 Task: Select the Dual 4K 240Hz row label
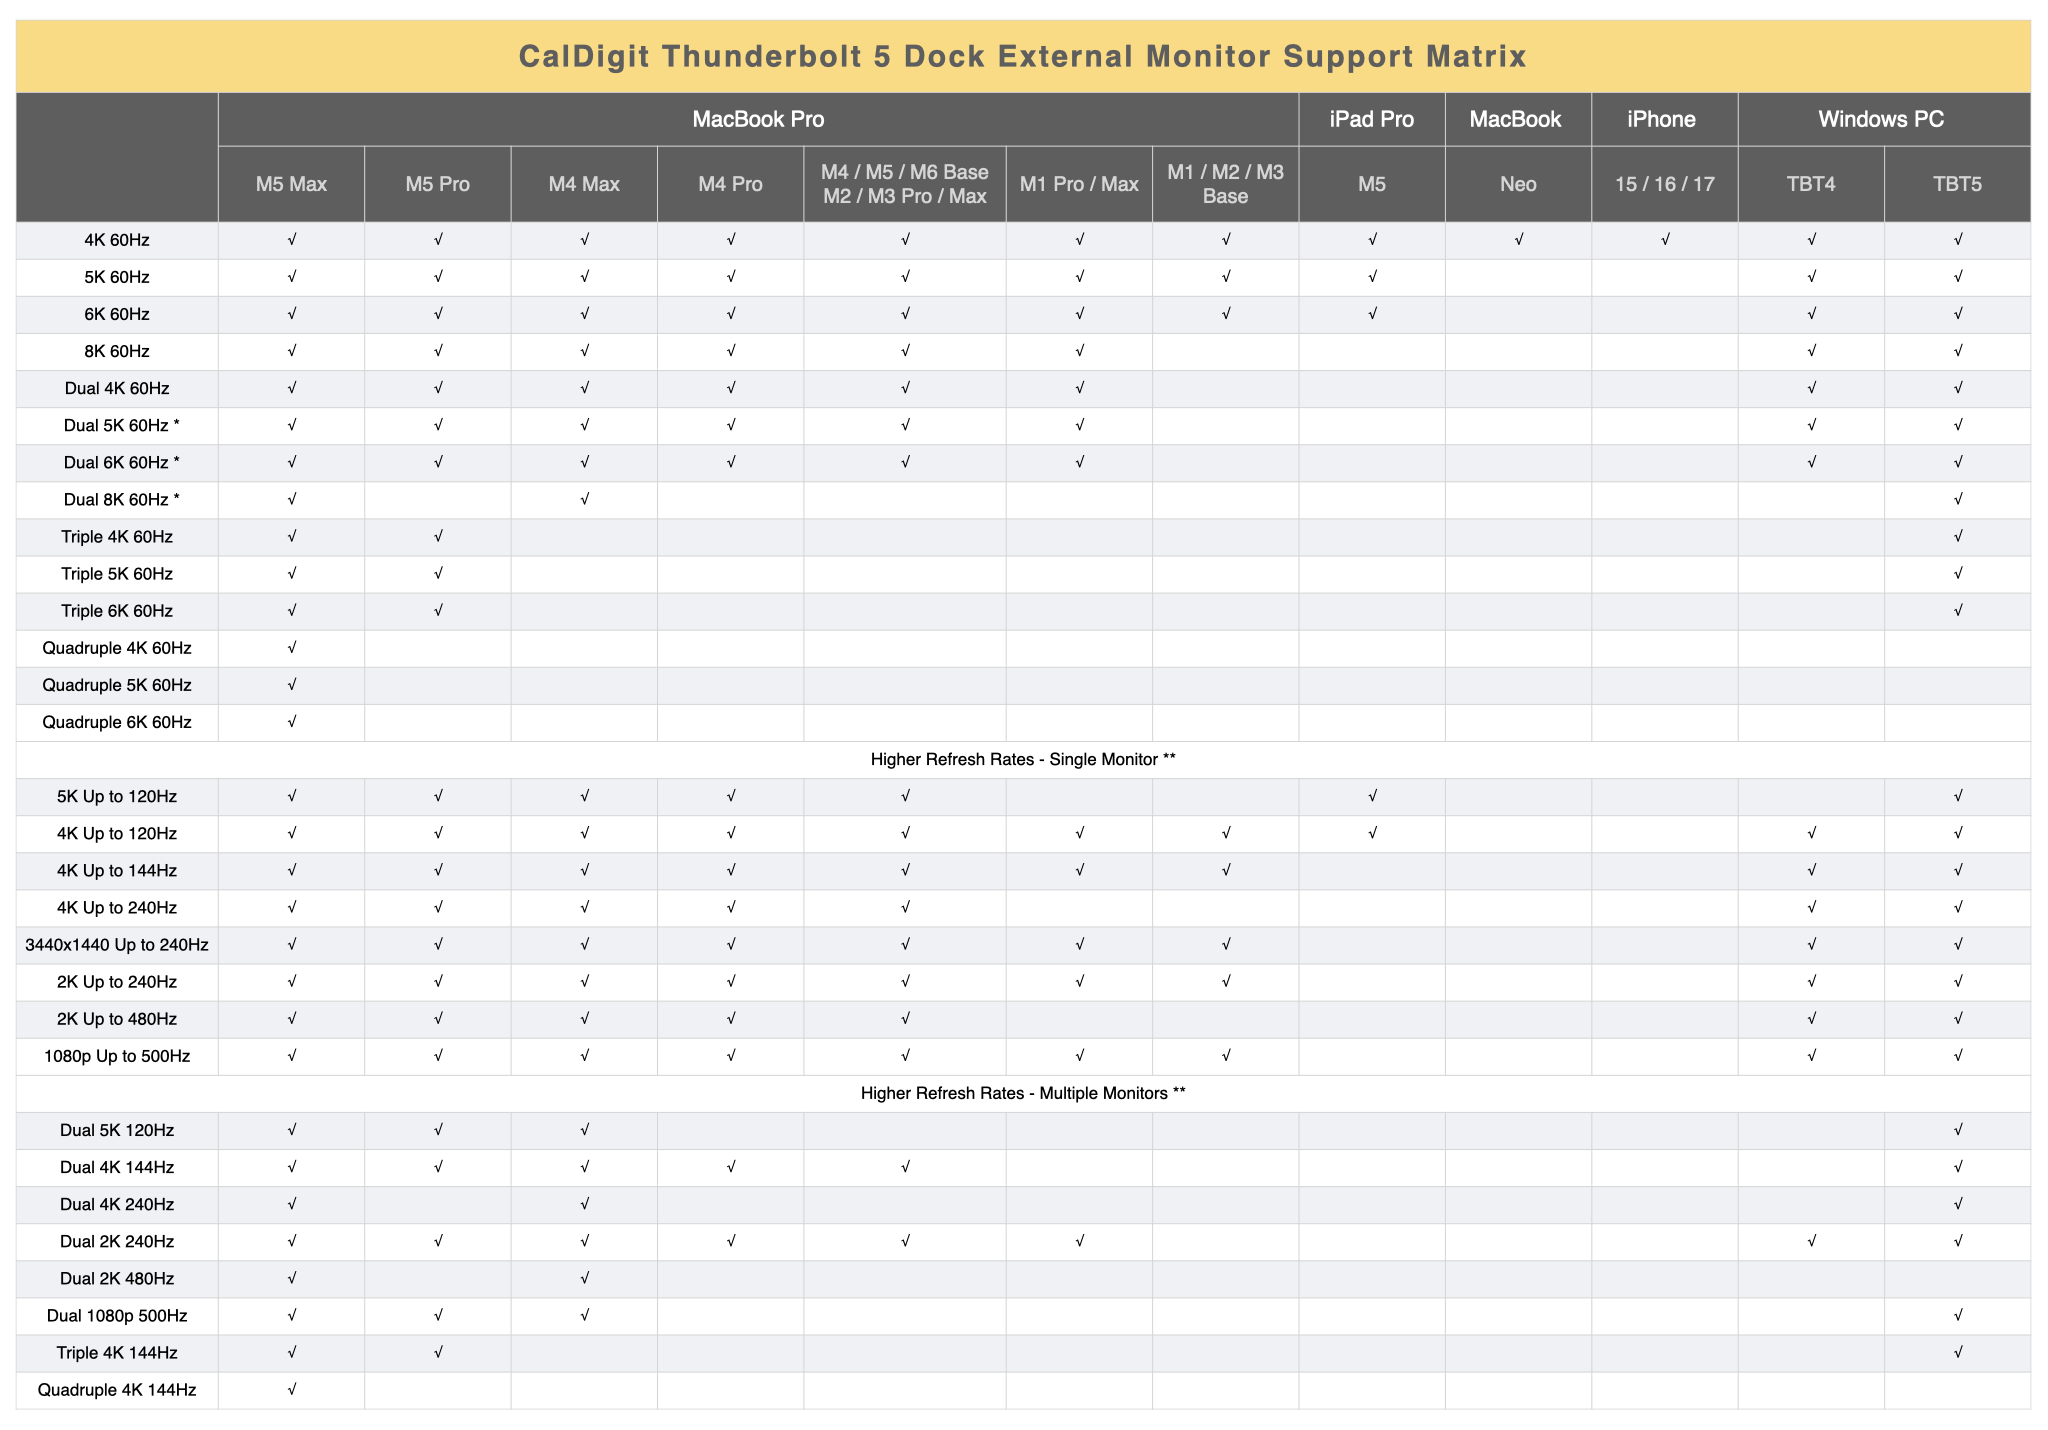(117, 1205)
